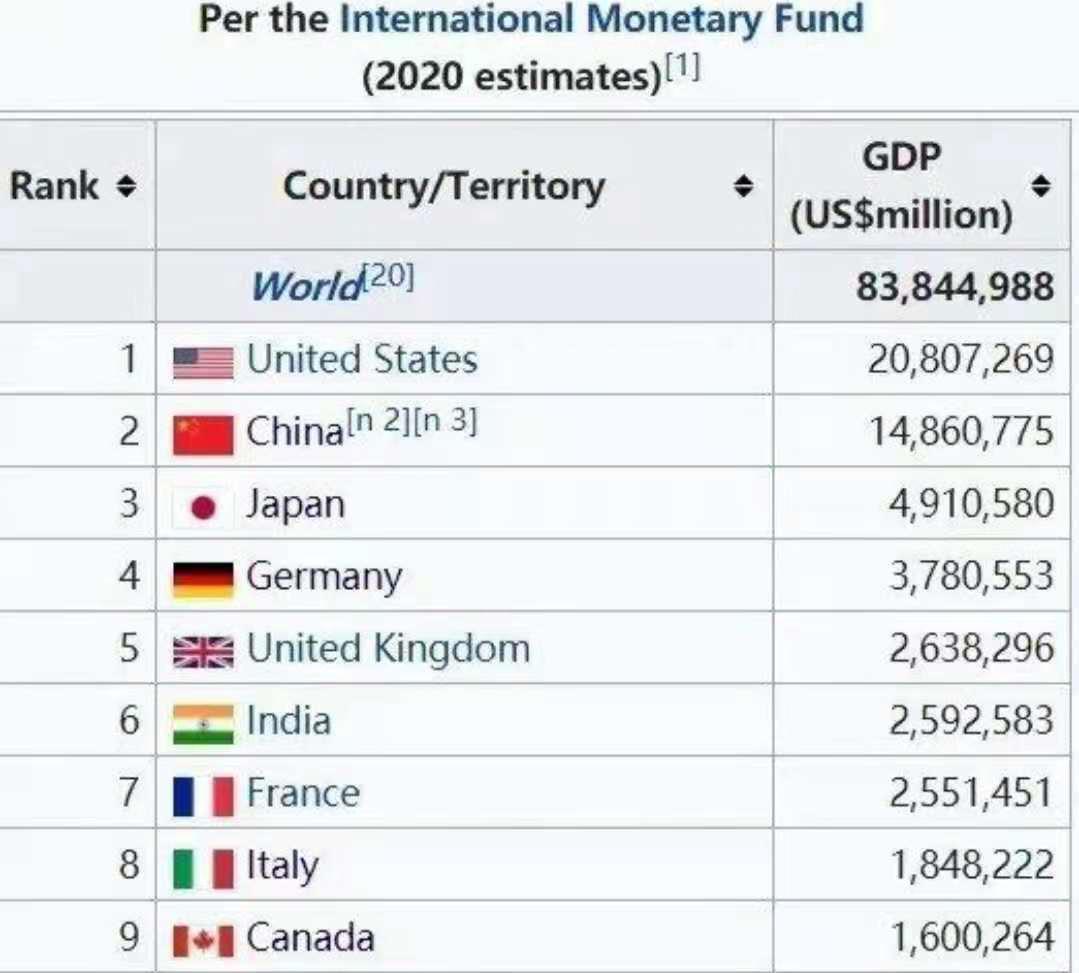Image resolution: width=1079 pixels, height=973 pixels.
Task: Open the World link in table
Action: click(304, 287)
